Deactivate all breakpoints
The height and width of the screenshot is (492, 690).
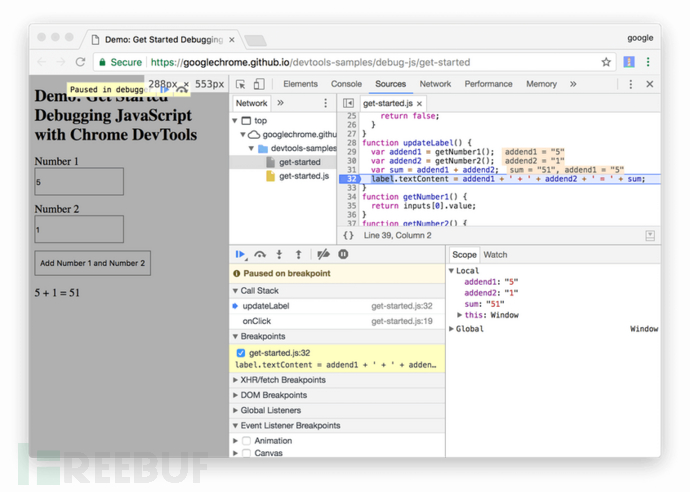(x=322, y=255)
